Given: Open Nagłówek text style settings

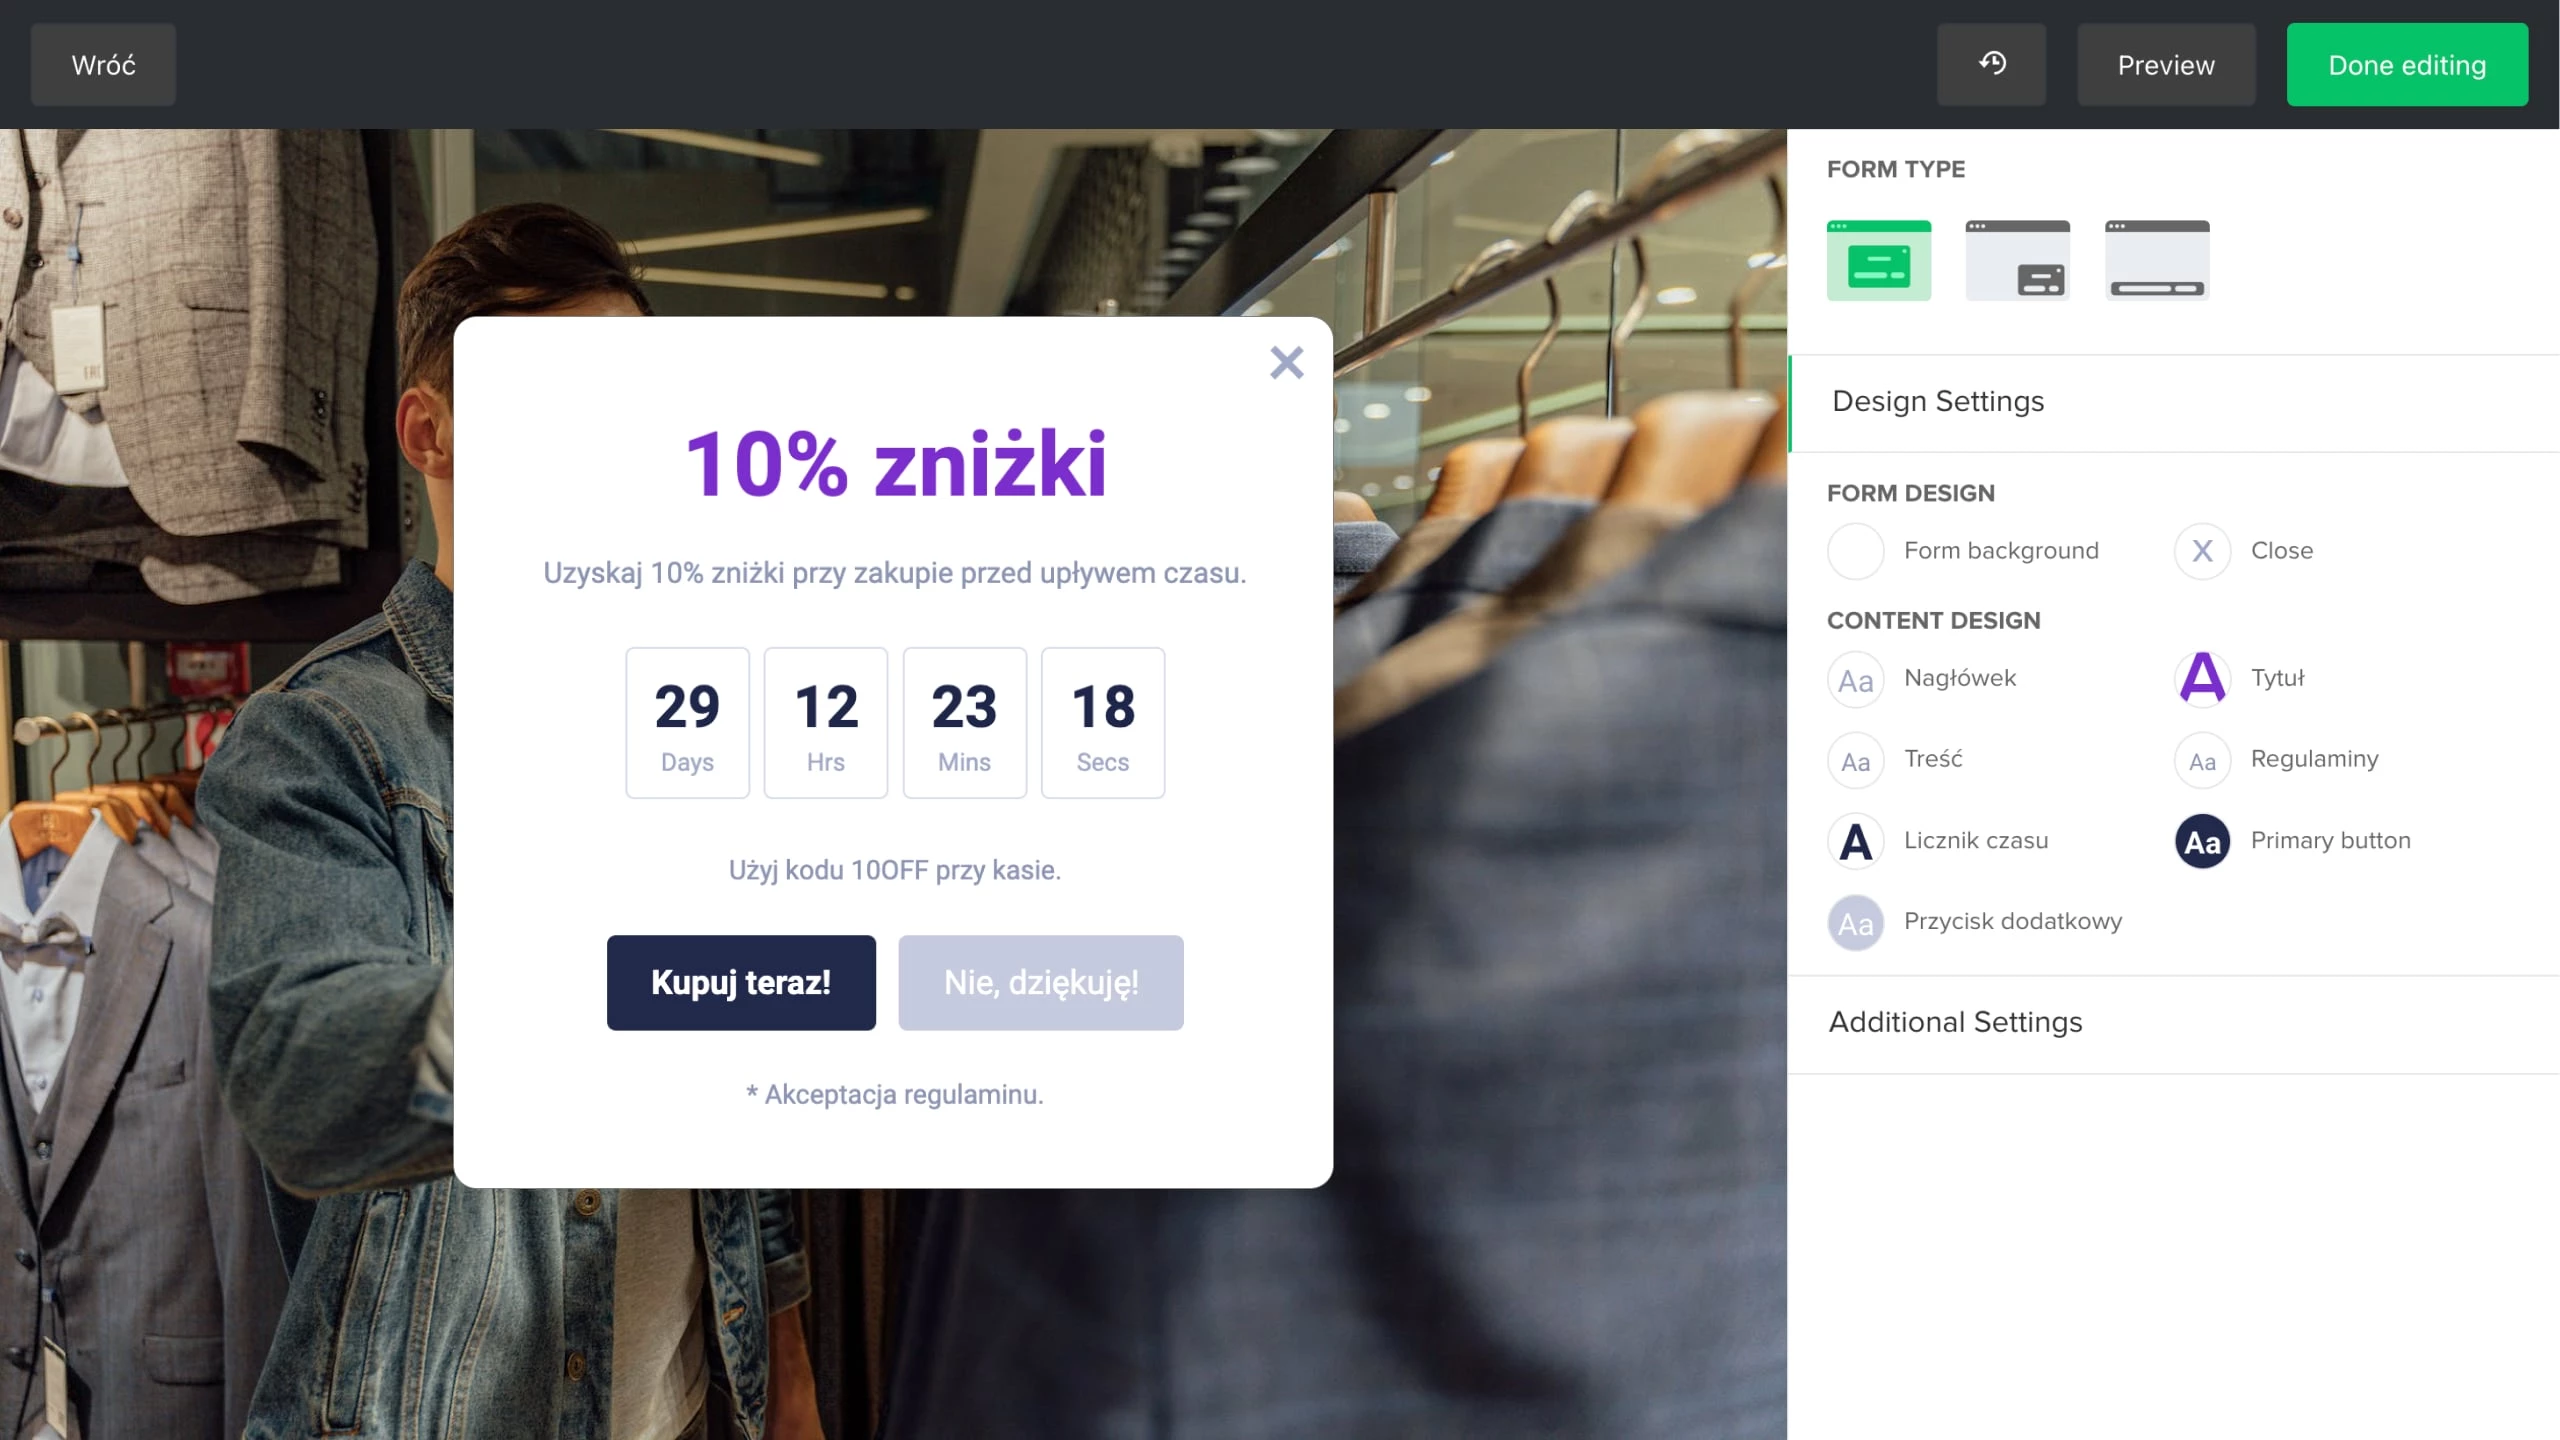Looking at the screenshot, I should (x=1856, y=679).
